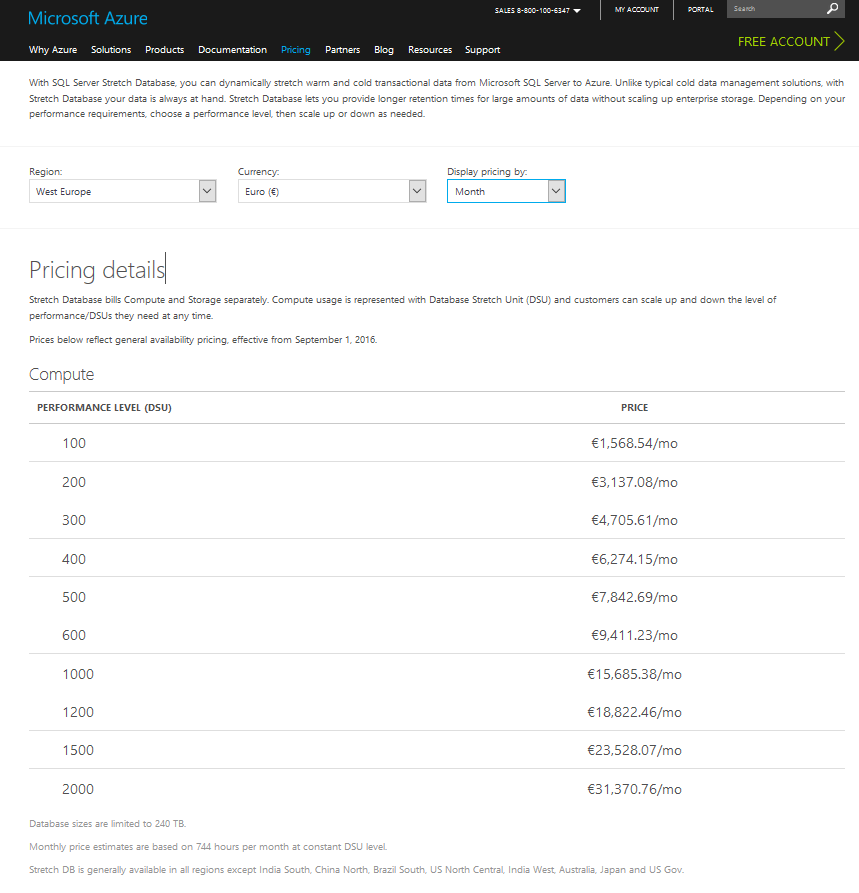Open the sales phone number dropdown arrow

(x=577, y=10)
